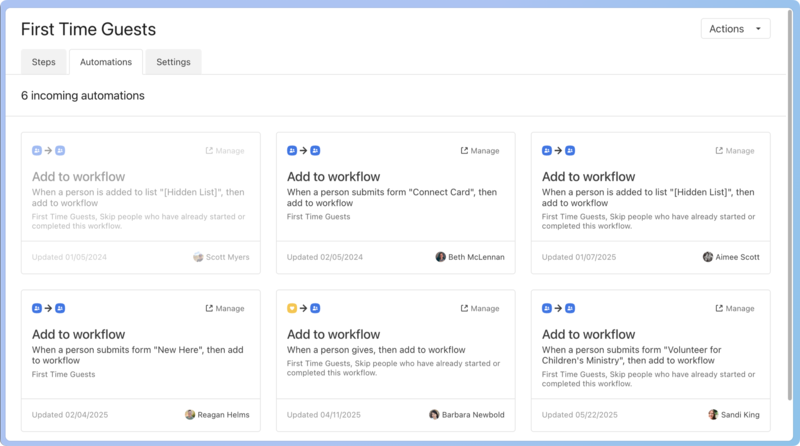Click destination People icon on gives card
800x446 pixels.
tap(315, 308)
